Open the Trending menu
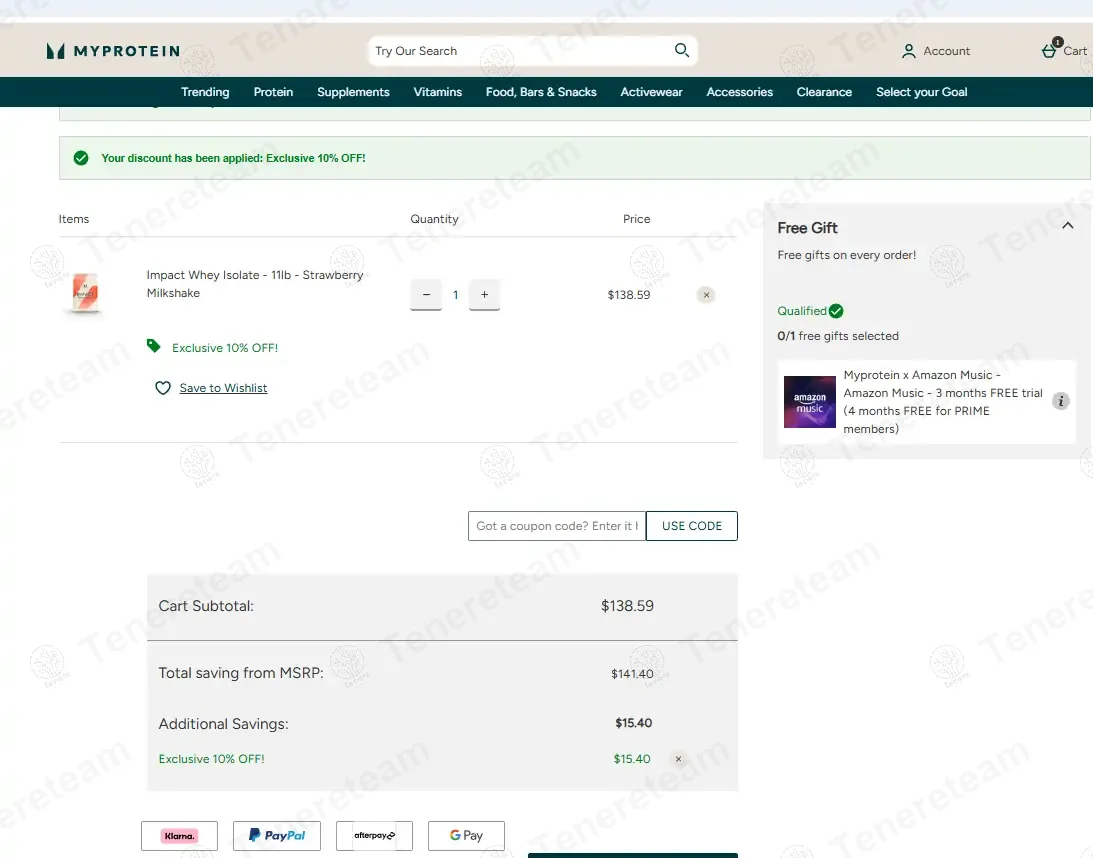Screen dimensions: 1093x858 click(205, 92)
